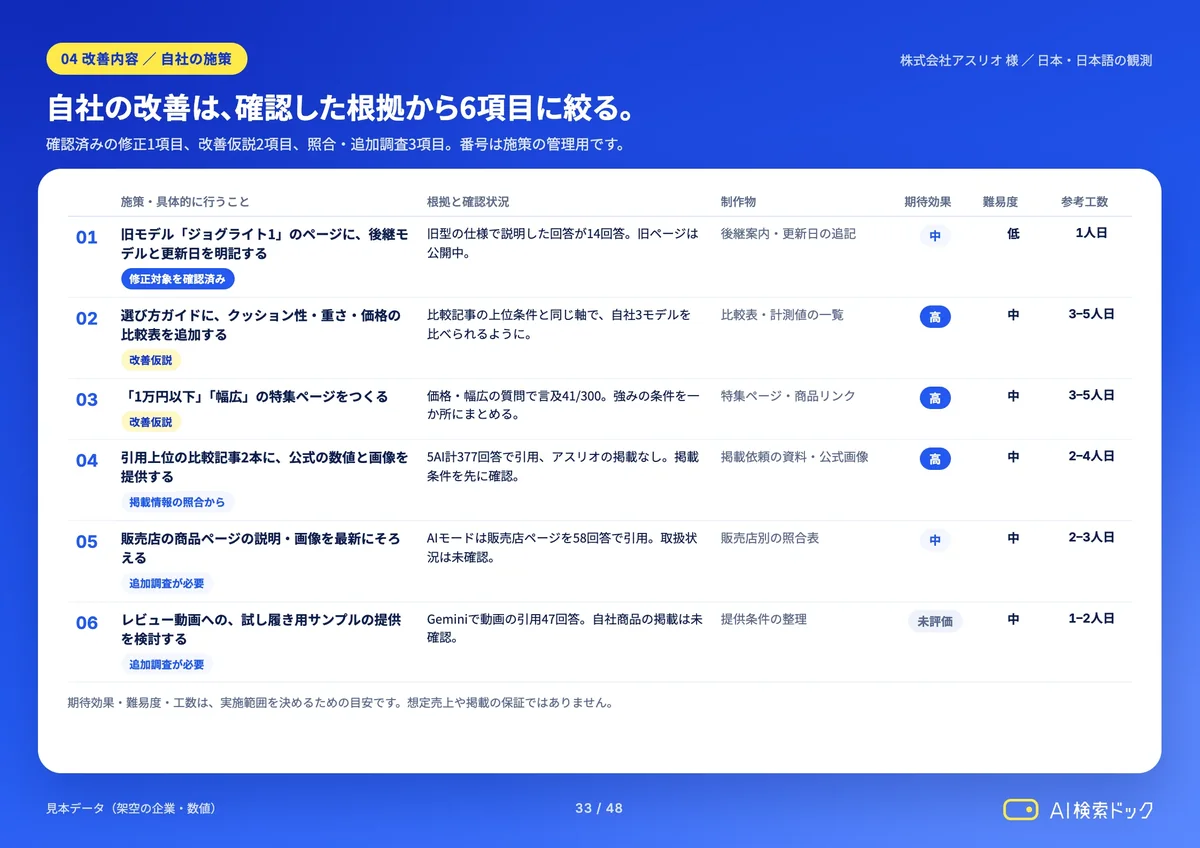Select the 「1万円以下」「幅広」の特集ページ measure title

(x=254, y=397)
